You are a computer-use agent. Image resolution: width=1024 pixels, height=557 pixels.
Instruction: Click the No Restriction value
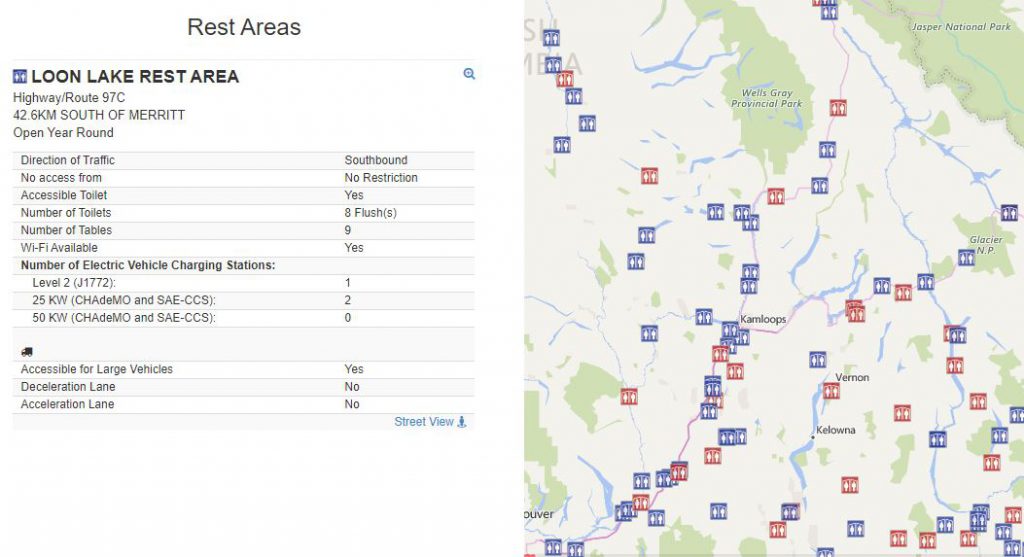click(381, 178)
